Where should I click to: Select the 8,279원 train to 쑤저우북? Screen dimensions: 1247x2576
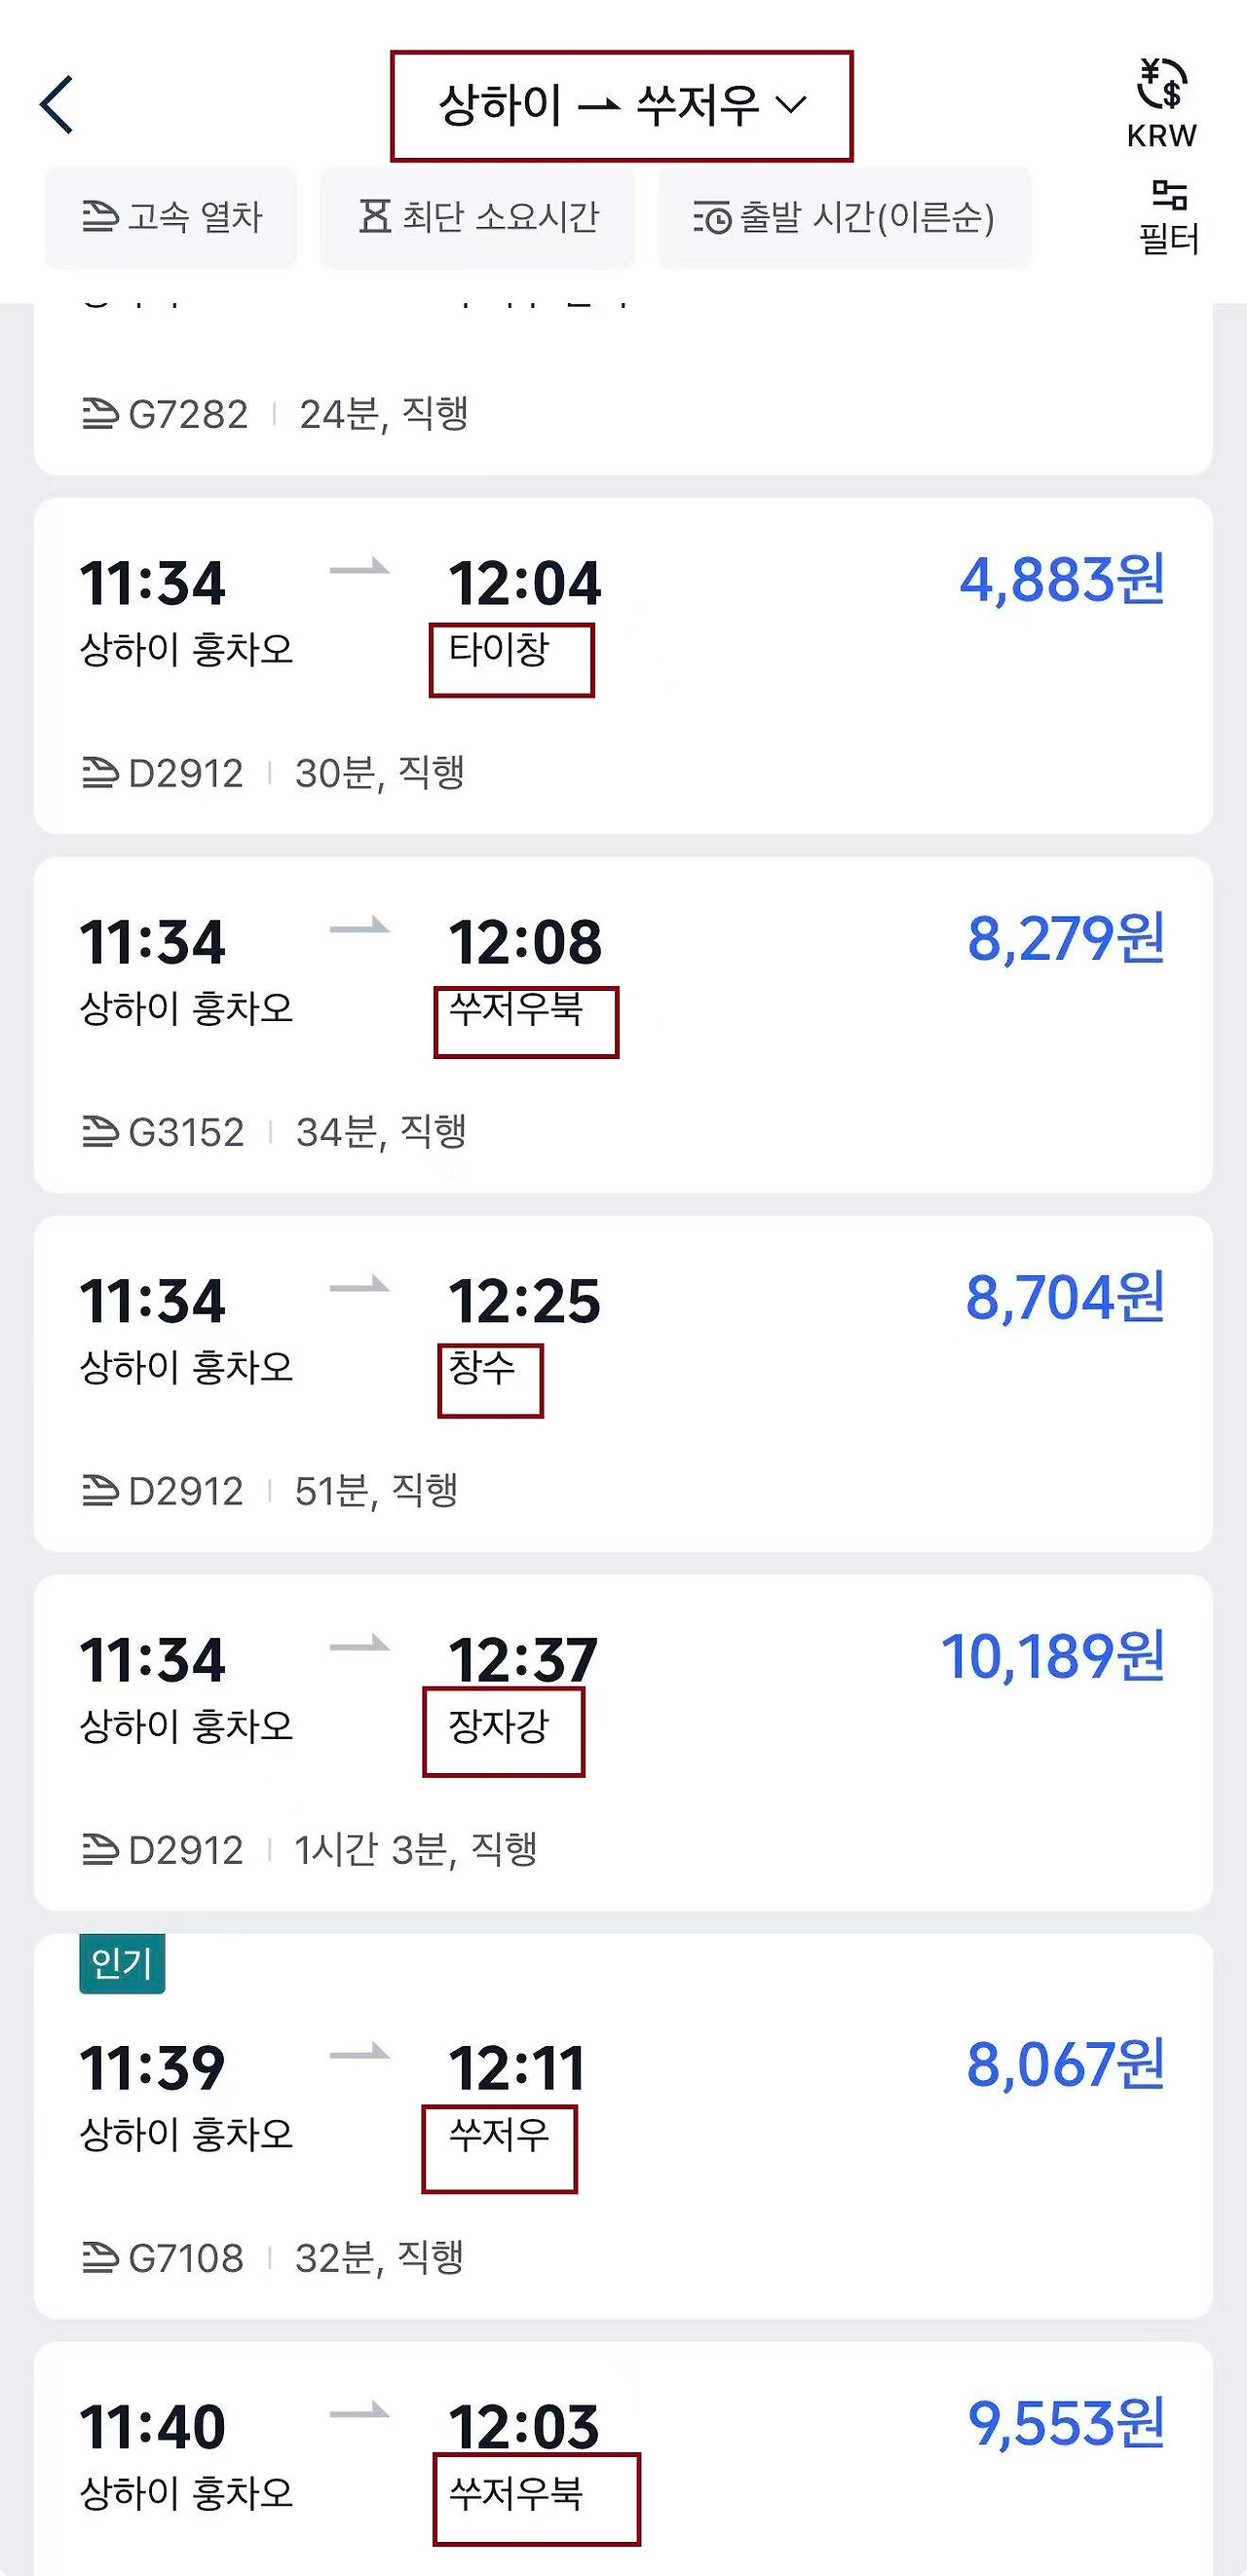623,1024
